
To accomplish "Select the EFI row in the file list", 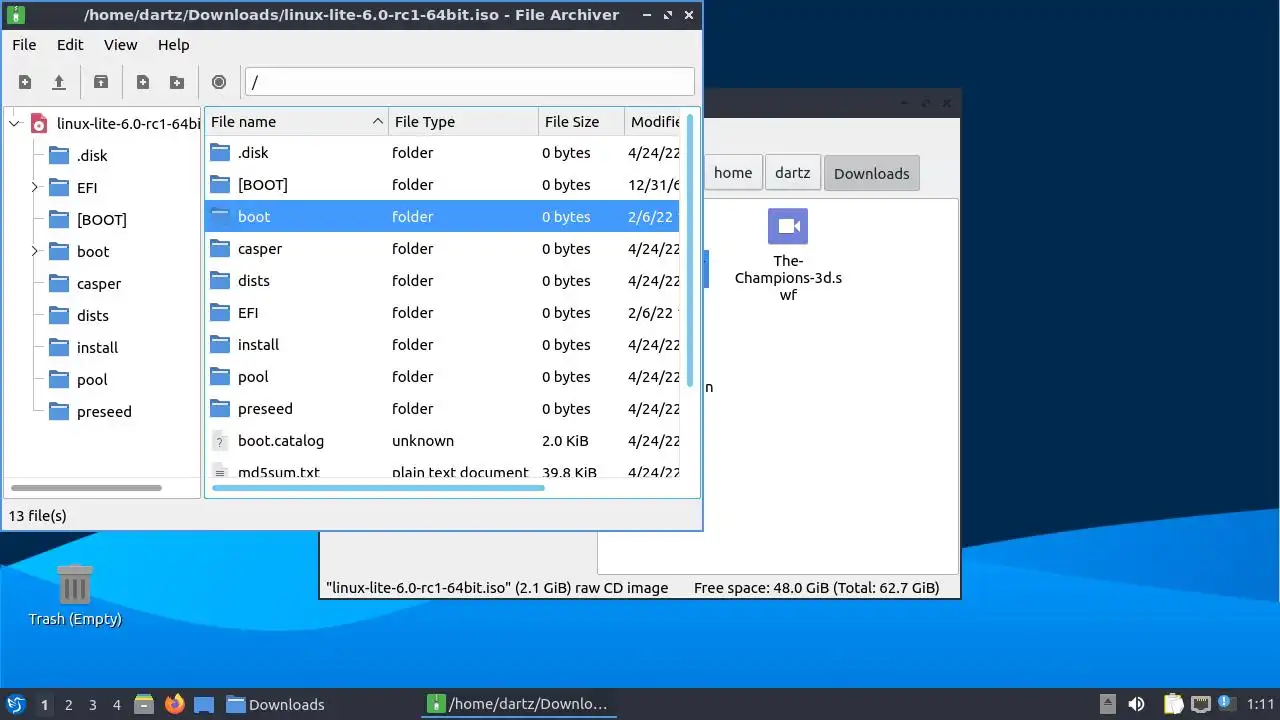I will coord(442,313).
